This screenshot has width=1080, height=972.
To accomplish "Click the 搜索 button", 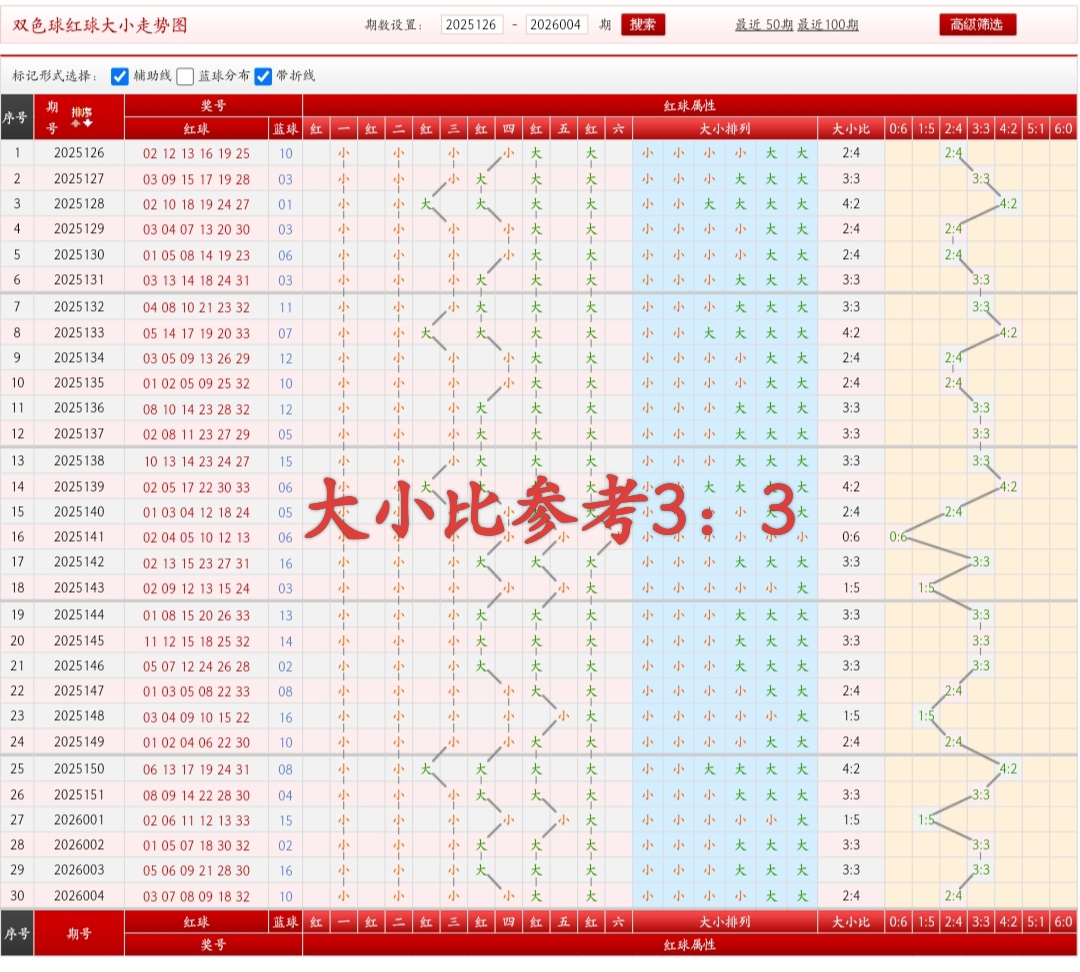I will [x=643, y=25].
